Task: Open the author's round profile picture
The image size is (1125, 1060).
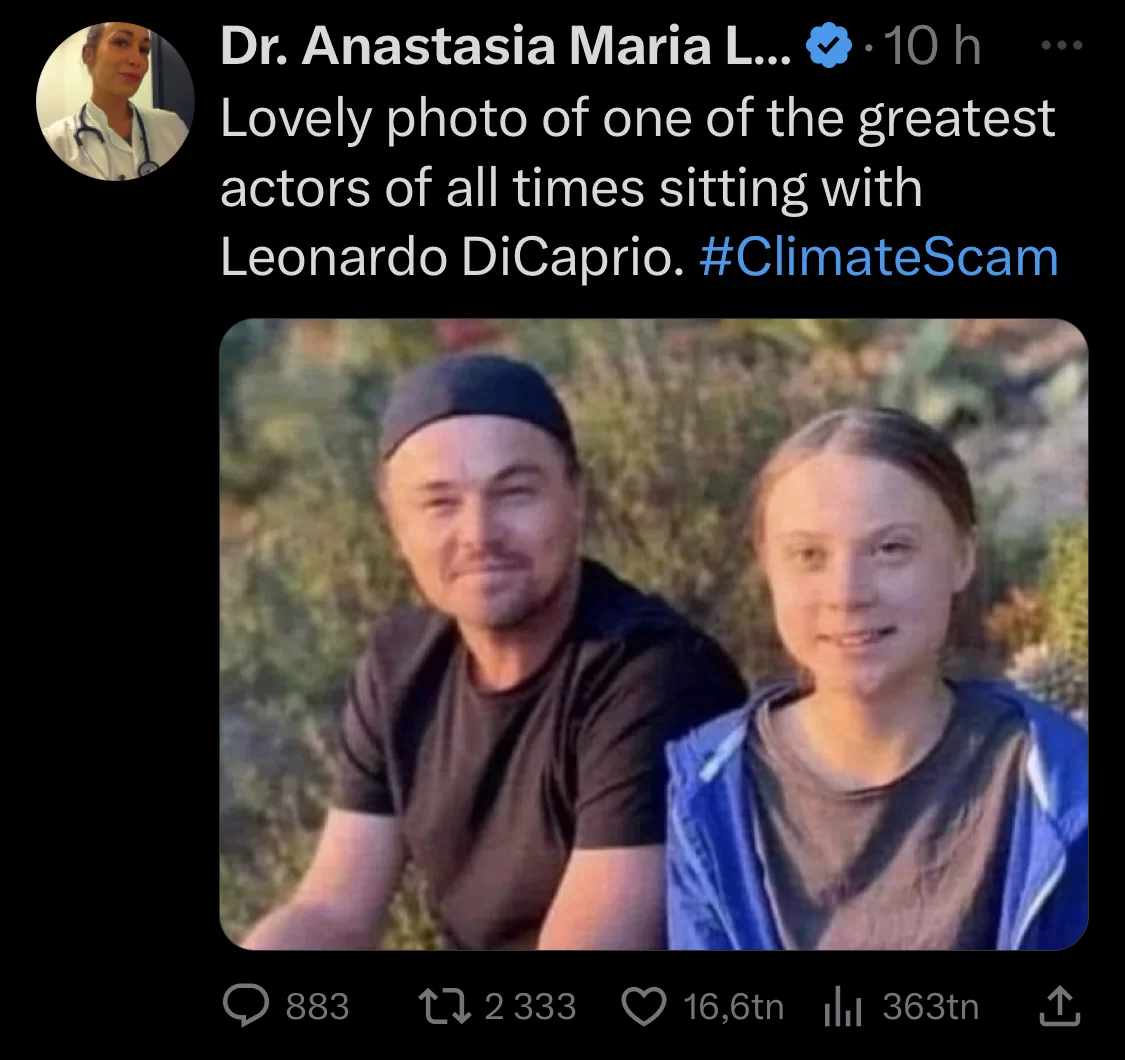Action: pos(115,101)
